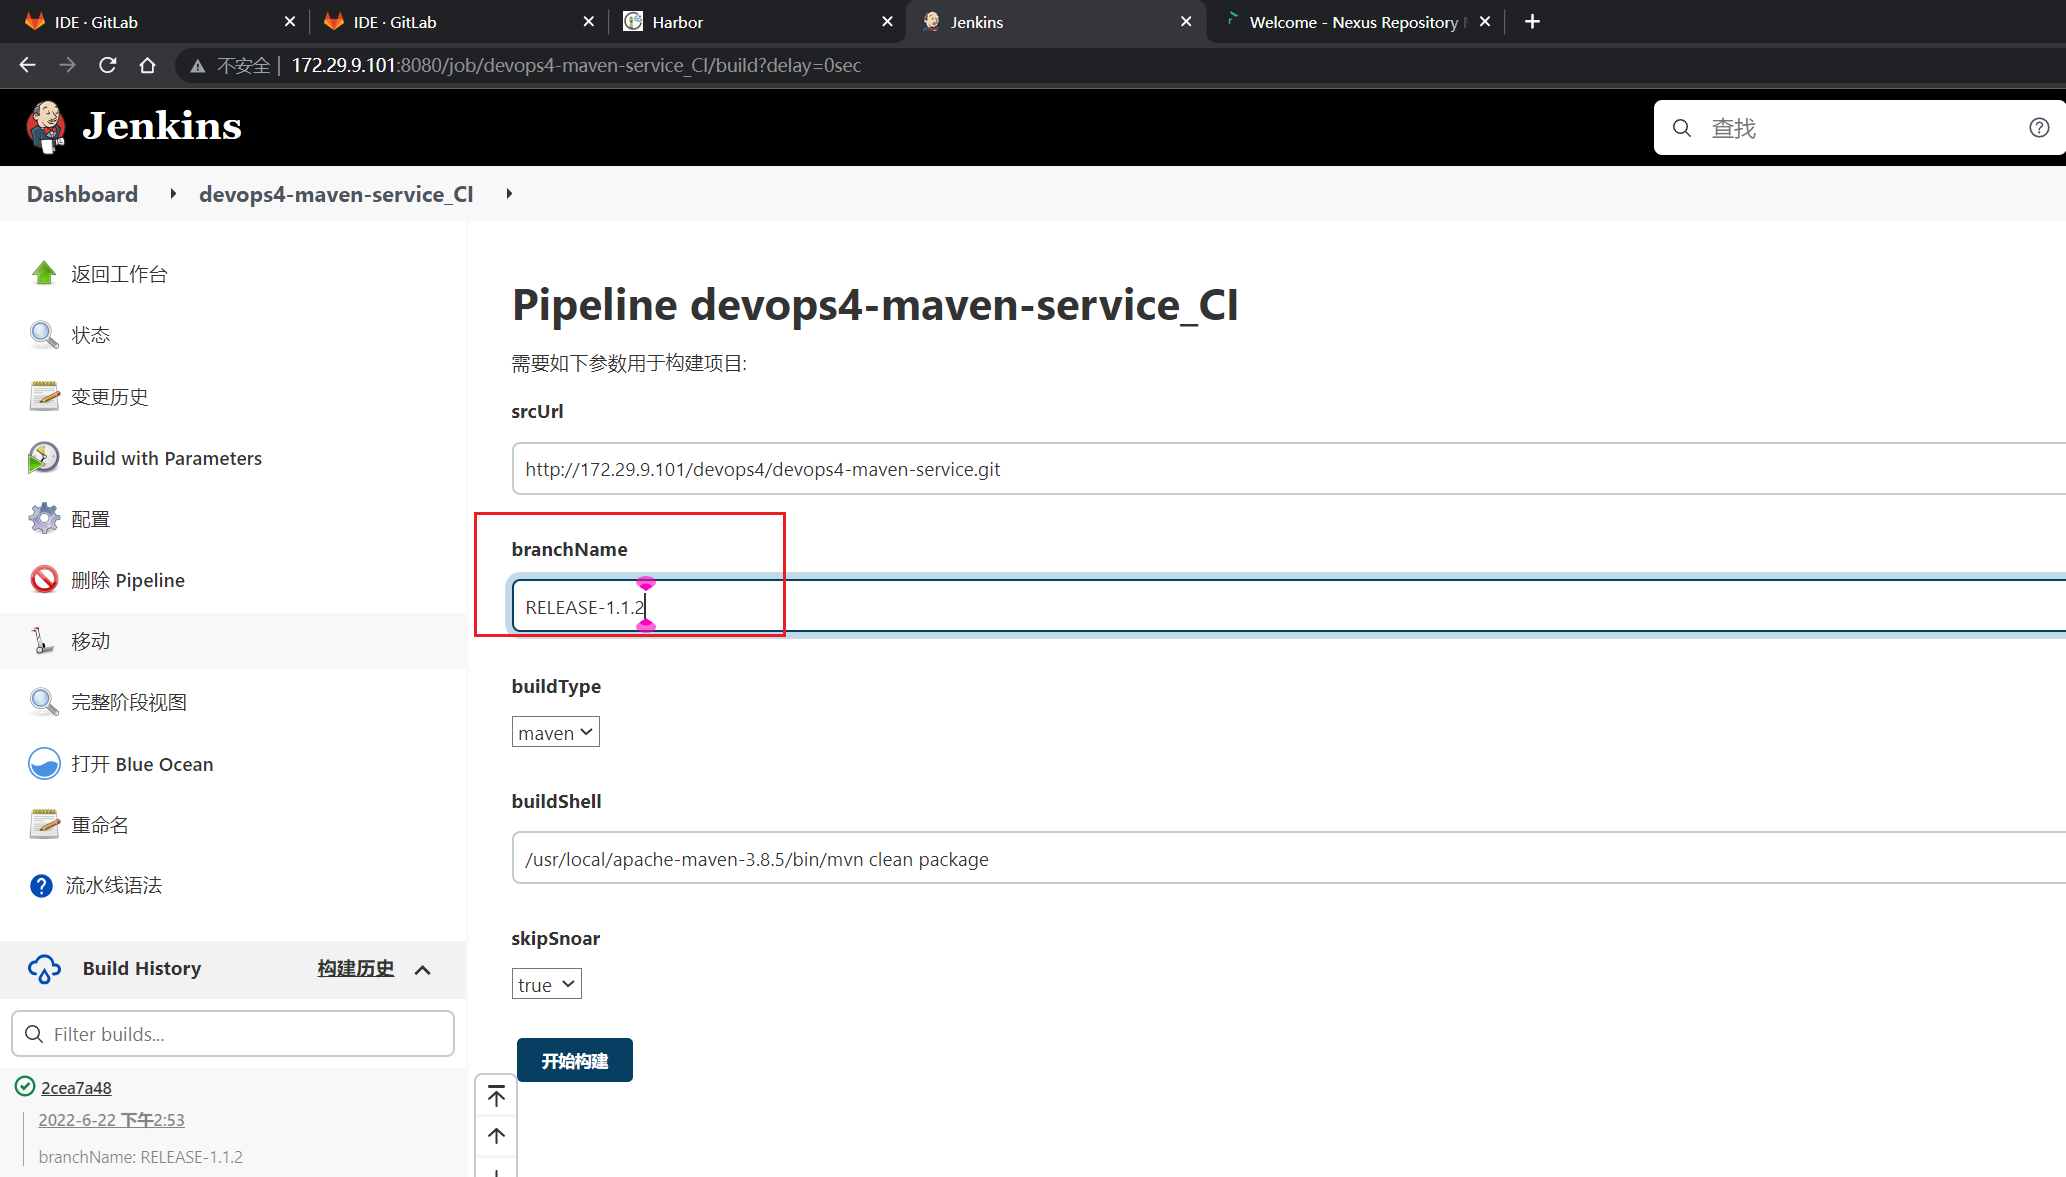Click the notepad icon beside 重命名
This screenshot has height=1177, width=2066.
pos(44,824)
